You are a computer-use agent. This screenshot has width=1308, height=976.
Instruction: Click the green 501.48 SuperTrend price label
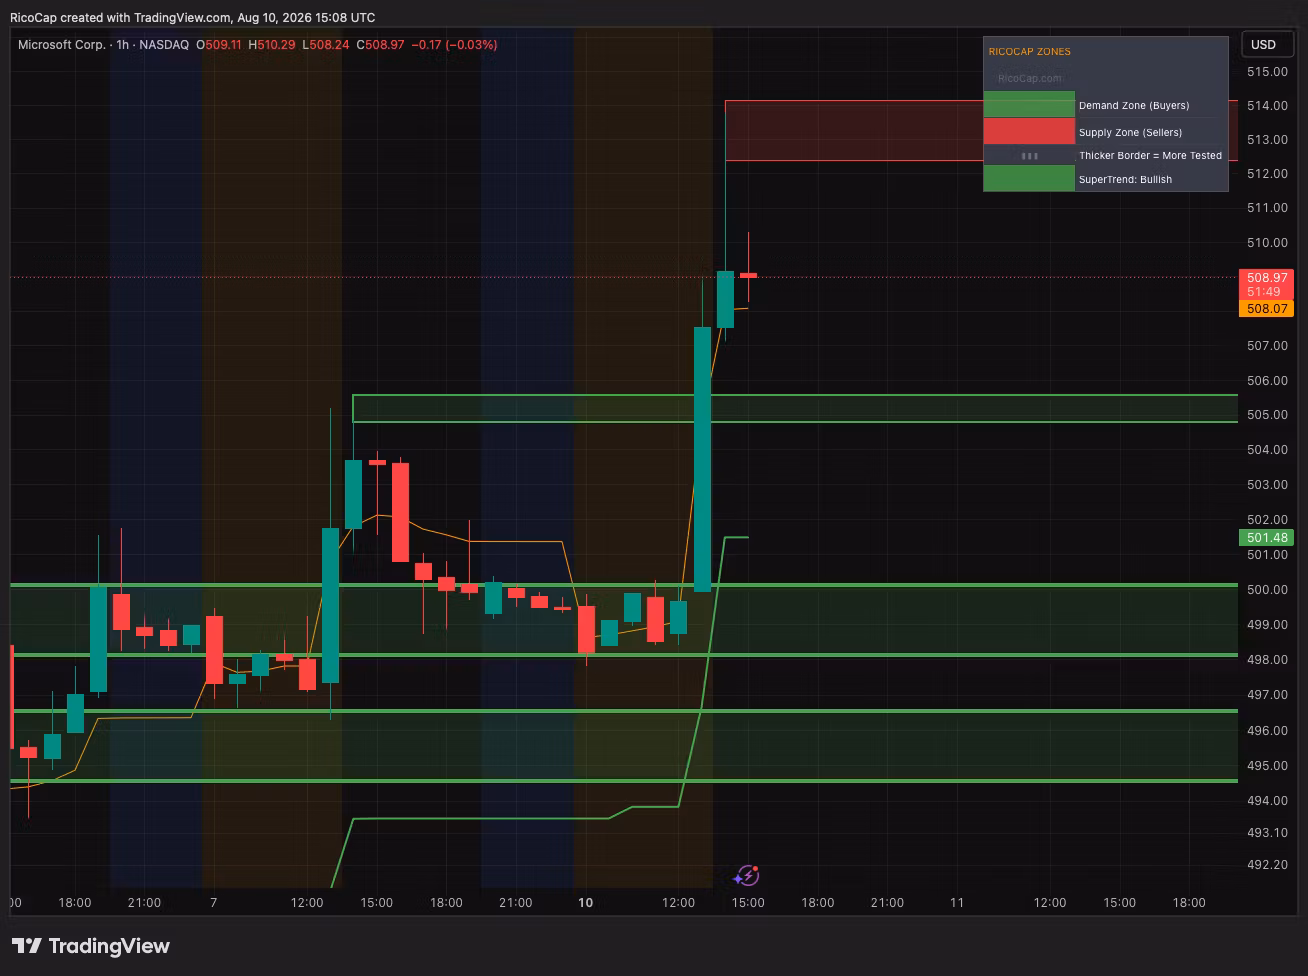[x=1266, y=538]
